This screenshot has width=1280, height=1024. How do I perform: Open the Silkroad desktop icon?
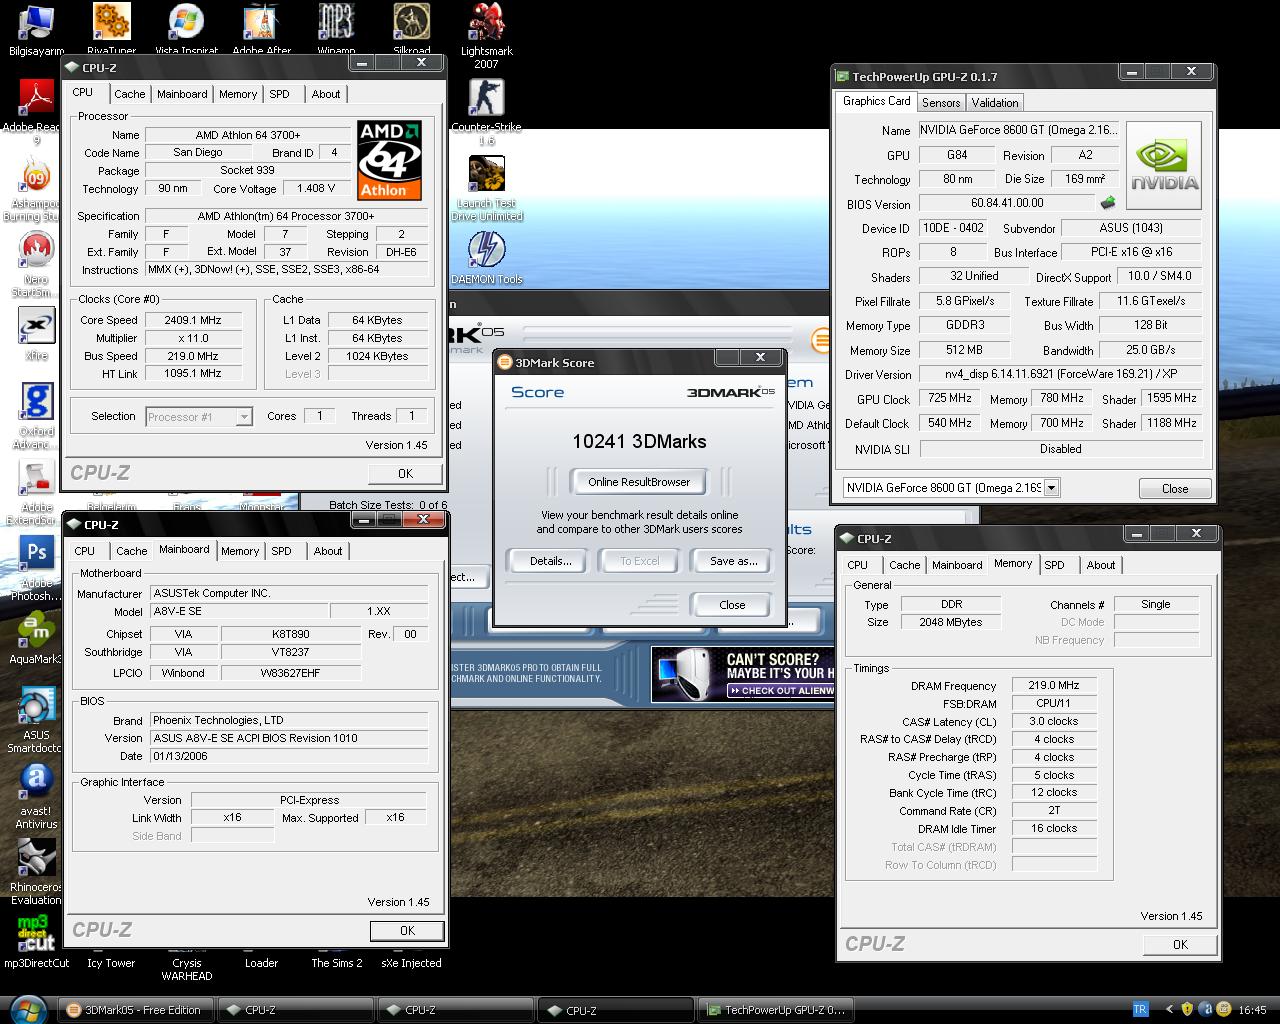(411, 22)
